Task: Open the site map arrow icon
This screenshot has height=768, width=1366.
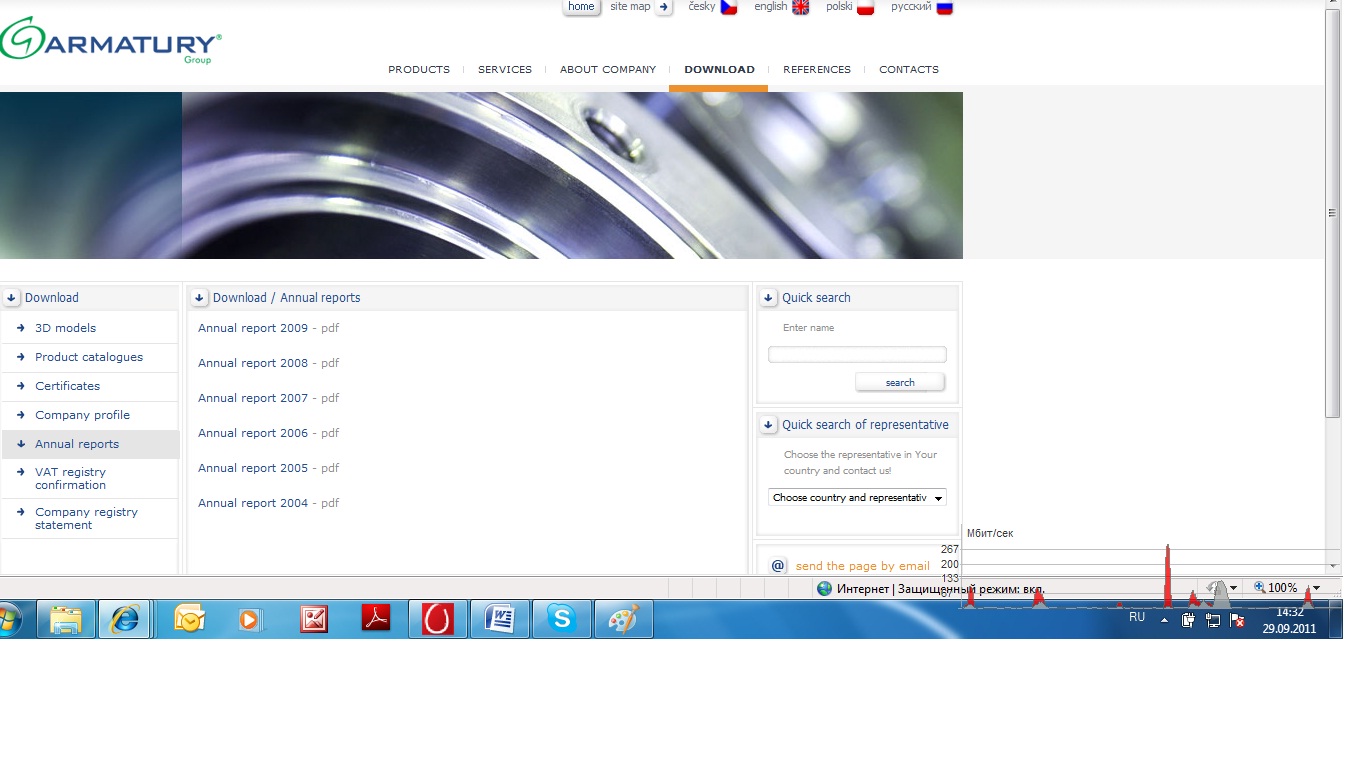Action: 665,7
